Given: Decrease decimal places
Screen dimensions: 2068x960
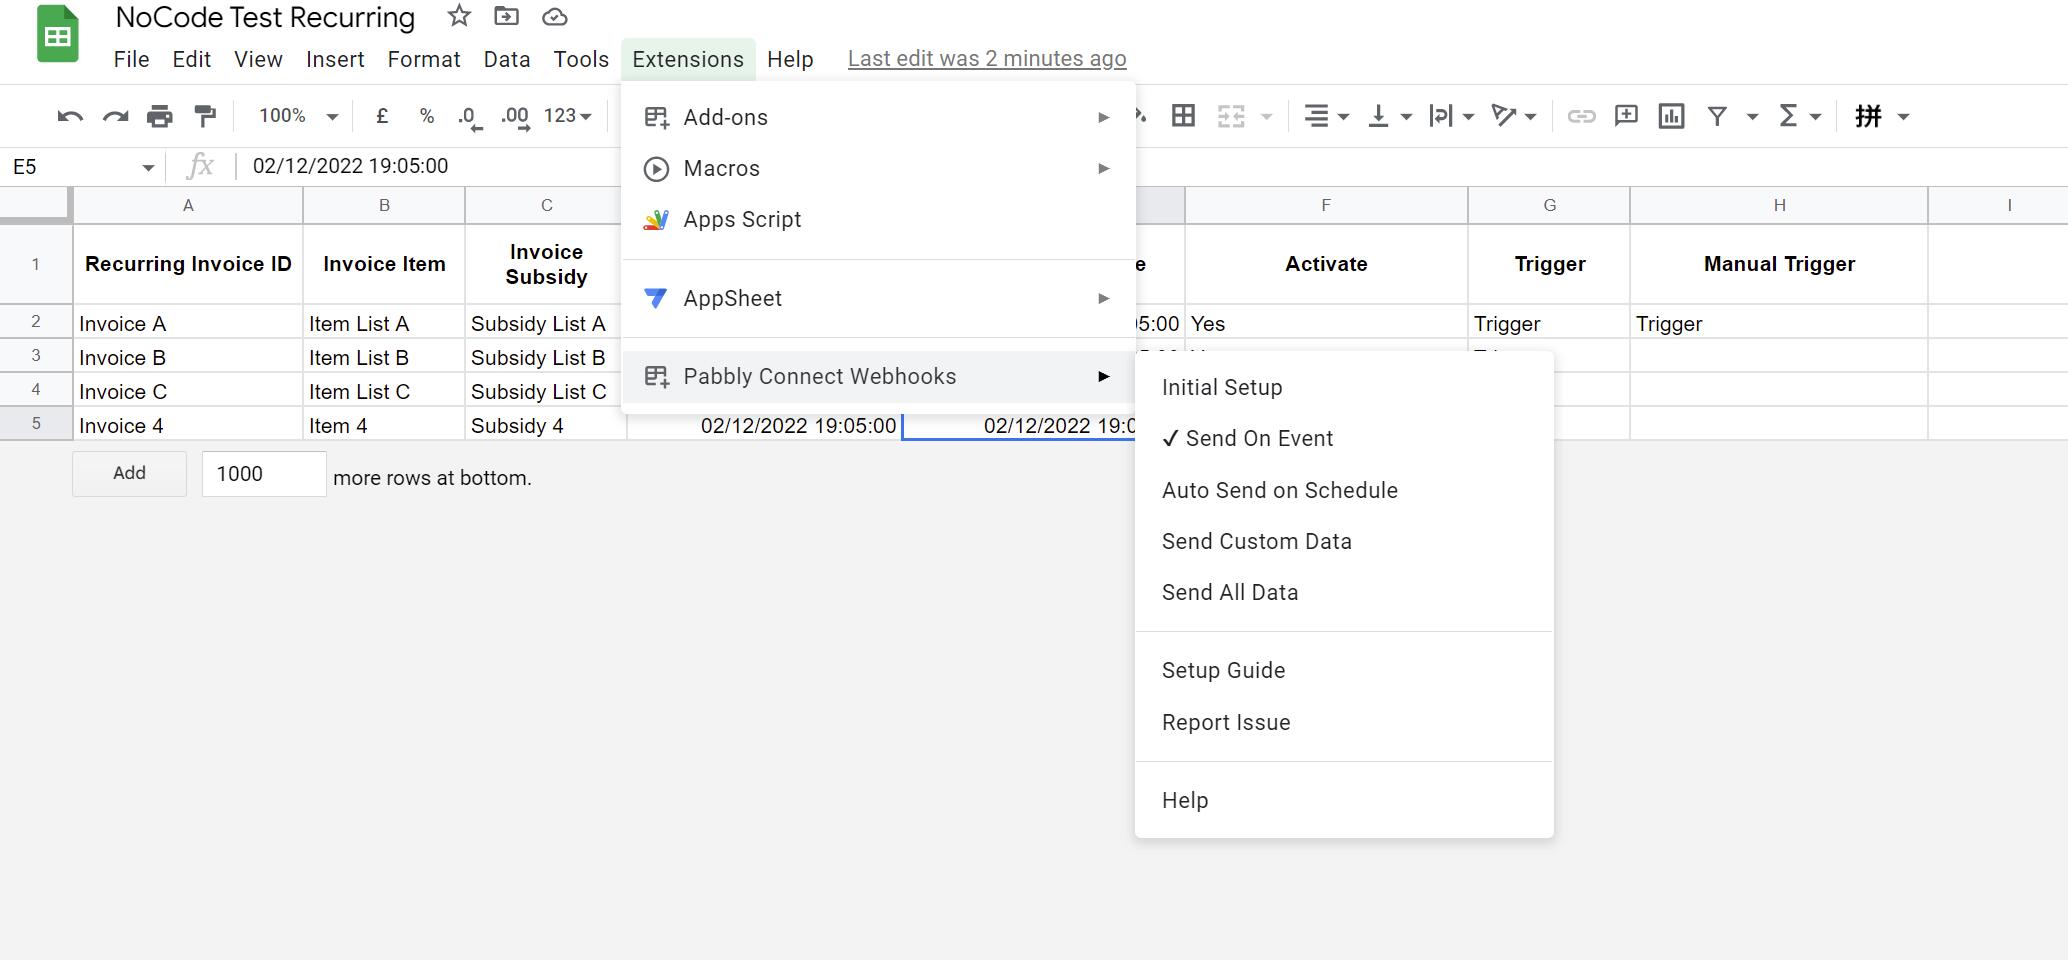Looking at the screenshot, I should [470, 117].
